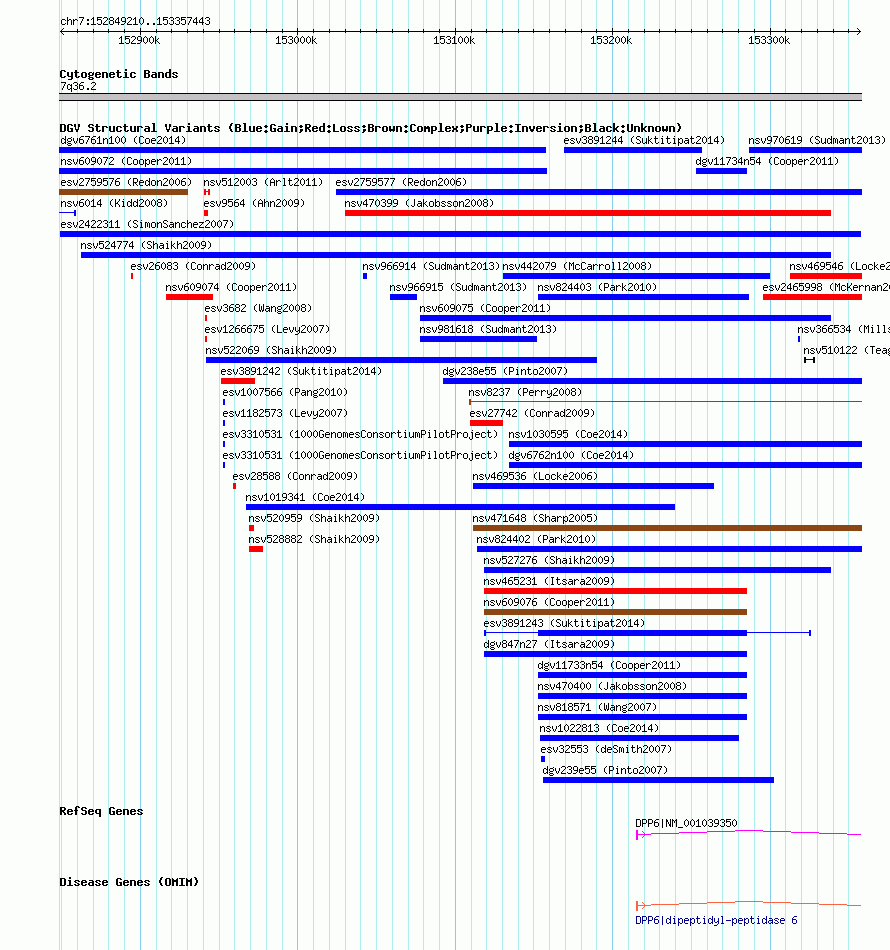The width and height of the screenshot is (890, 950).
Task: Select the nsv824403 (Park2010) label
Action: 597,287
